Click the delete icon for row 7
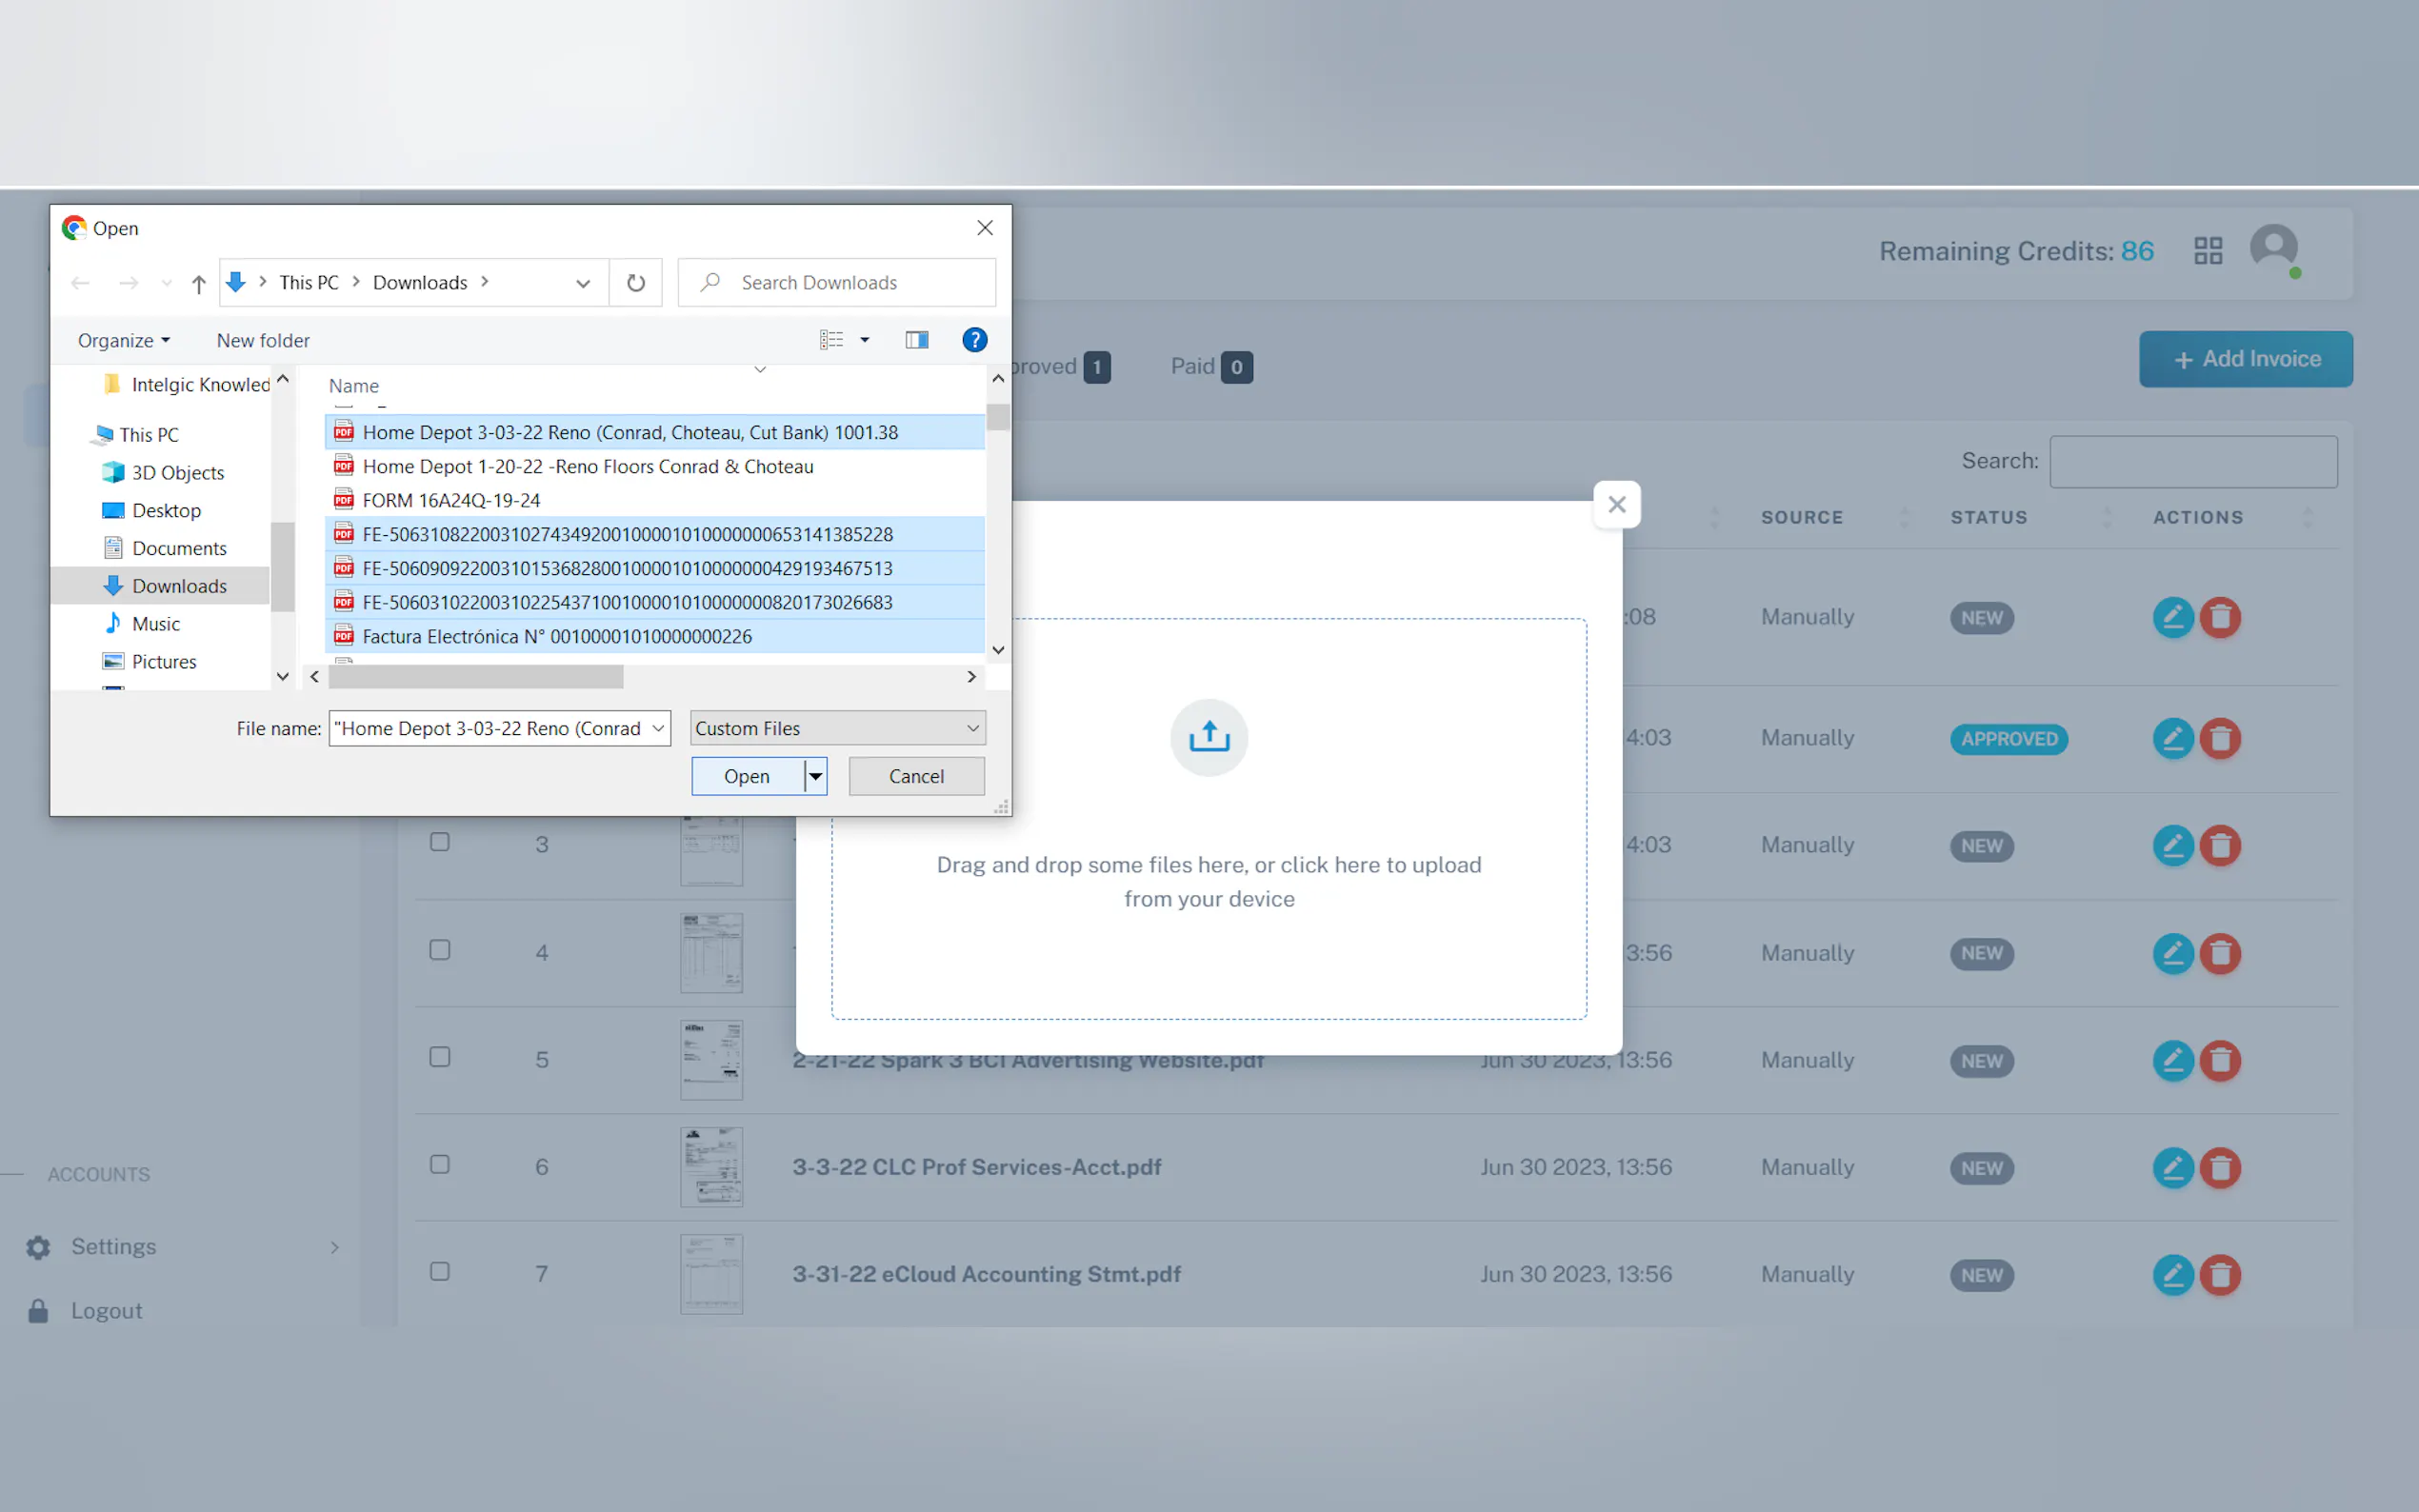This screenshot has height=1512, width=2419. pyautogui.click(x=2220, y=1275)
